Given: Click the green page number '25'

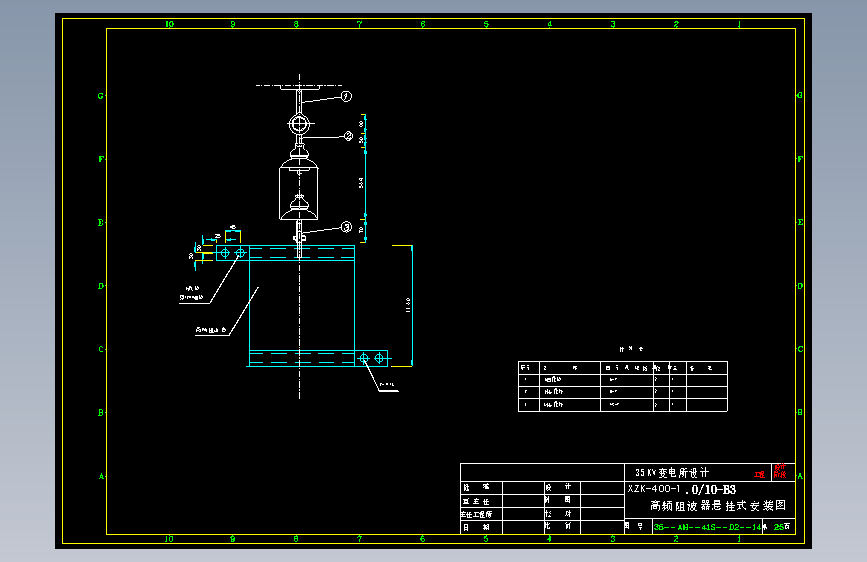Looking at the screenshot, I should [x=779, y=527].
